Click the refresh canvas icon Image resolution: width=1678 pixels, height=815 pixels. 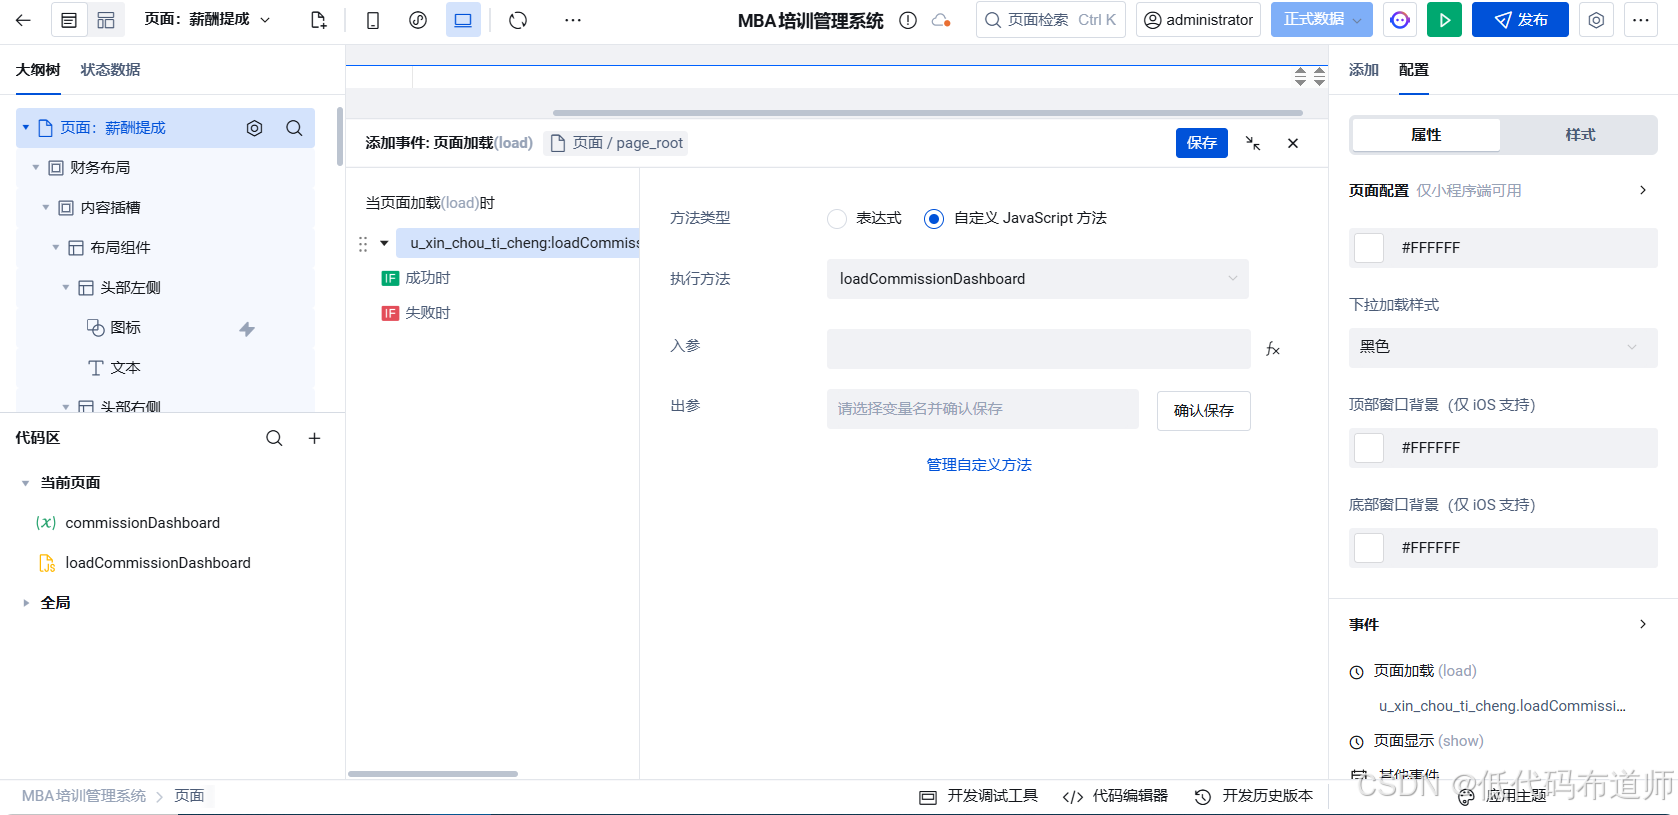(518, 20)
